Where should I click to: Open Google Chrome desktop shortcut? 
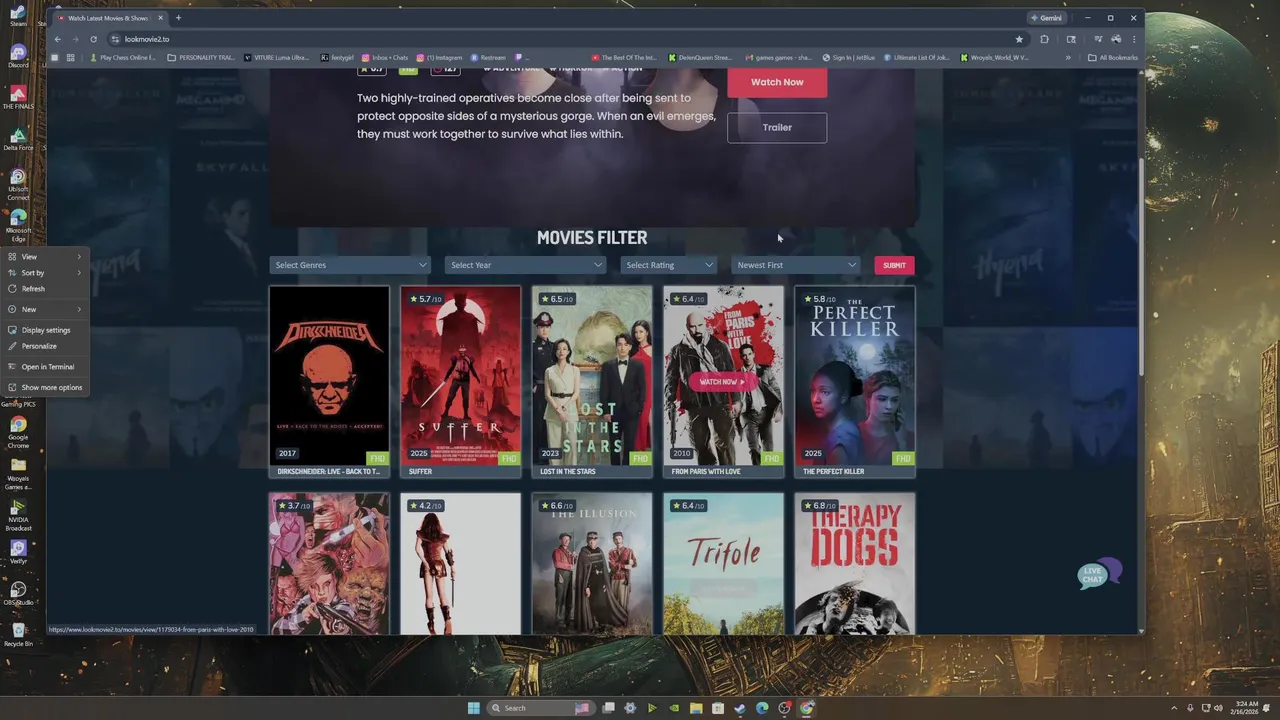(x=18, y=431)
